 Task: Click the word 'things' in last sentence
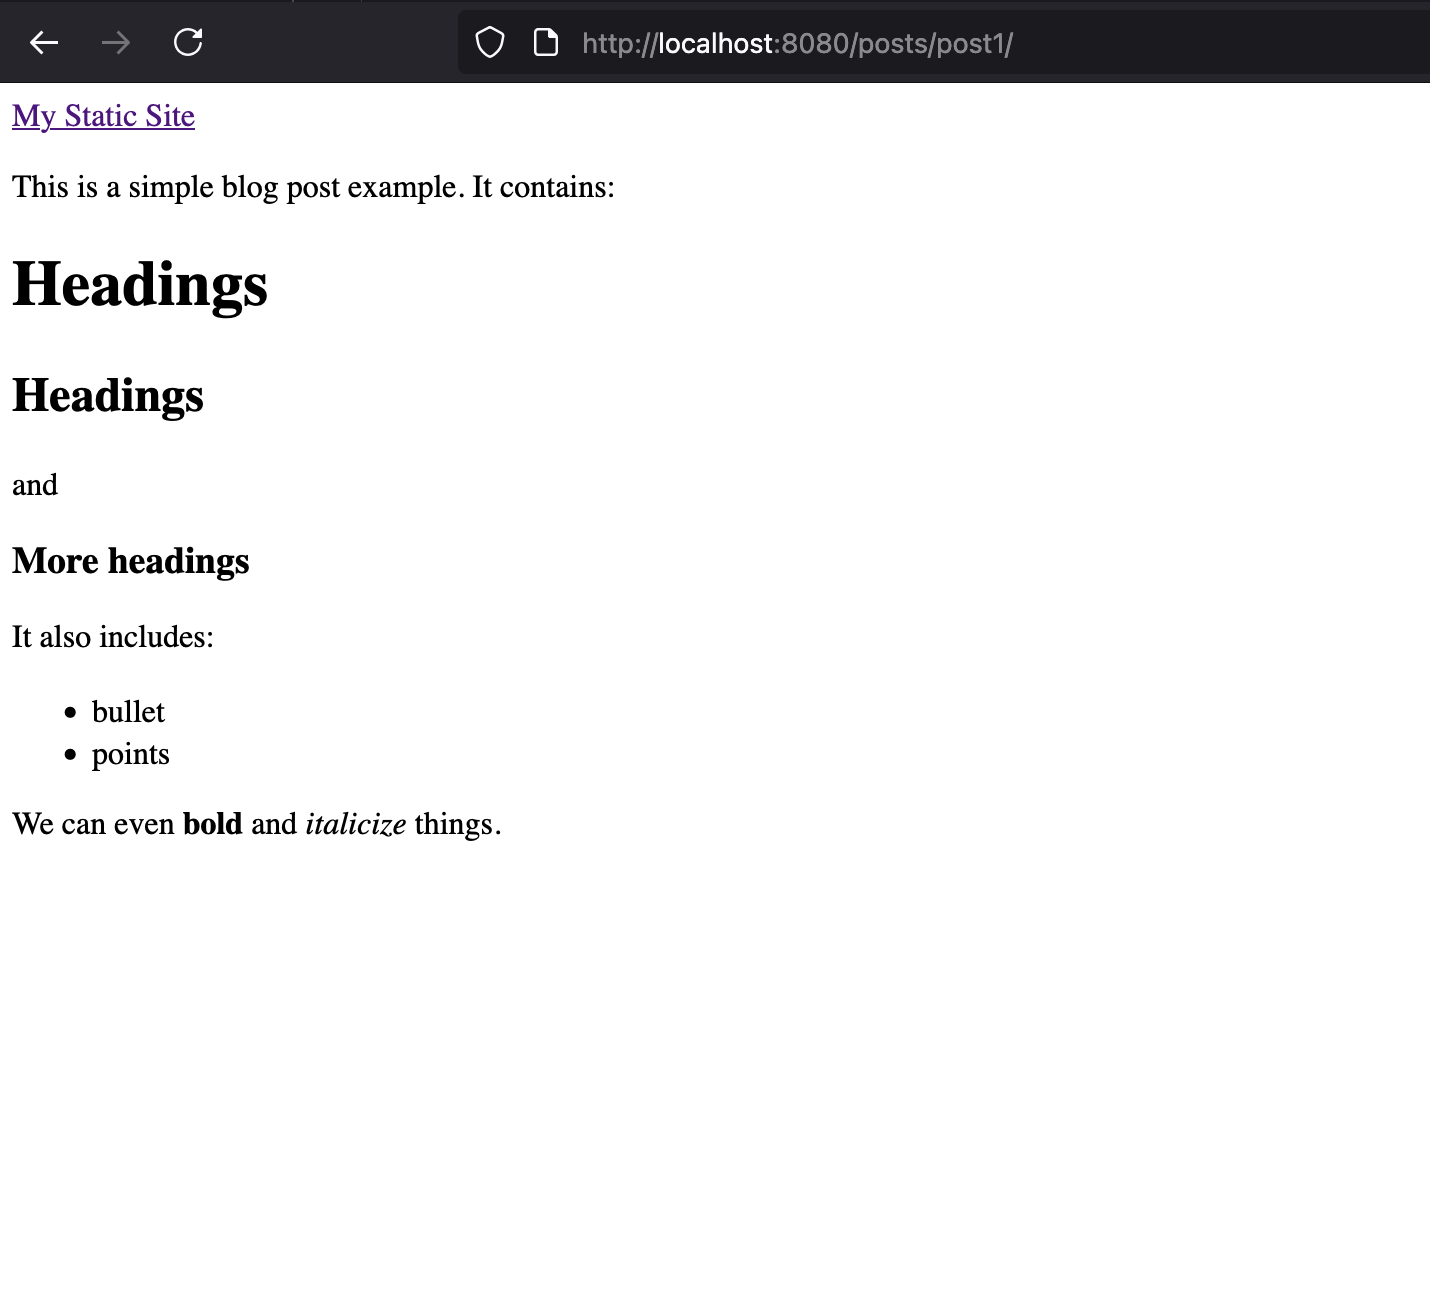point(453,824)
